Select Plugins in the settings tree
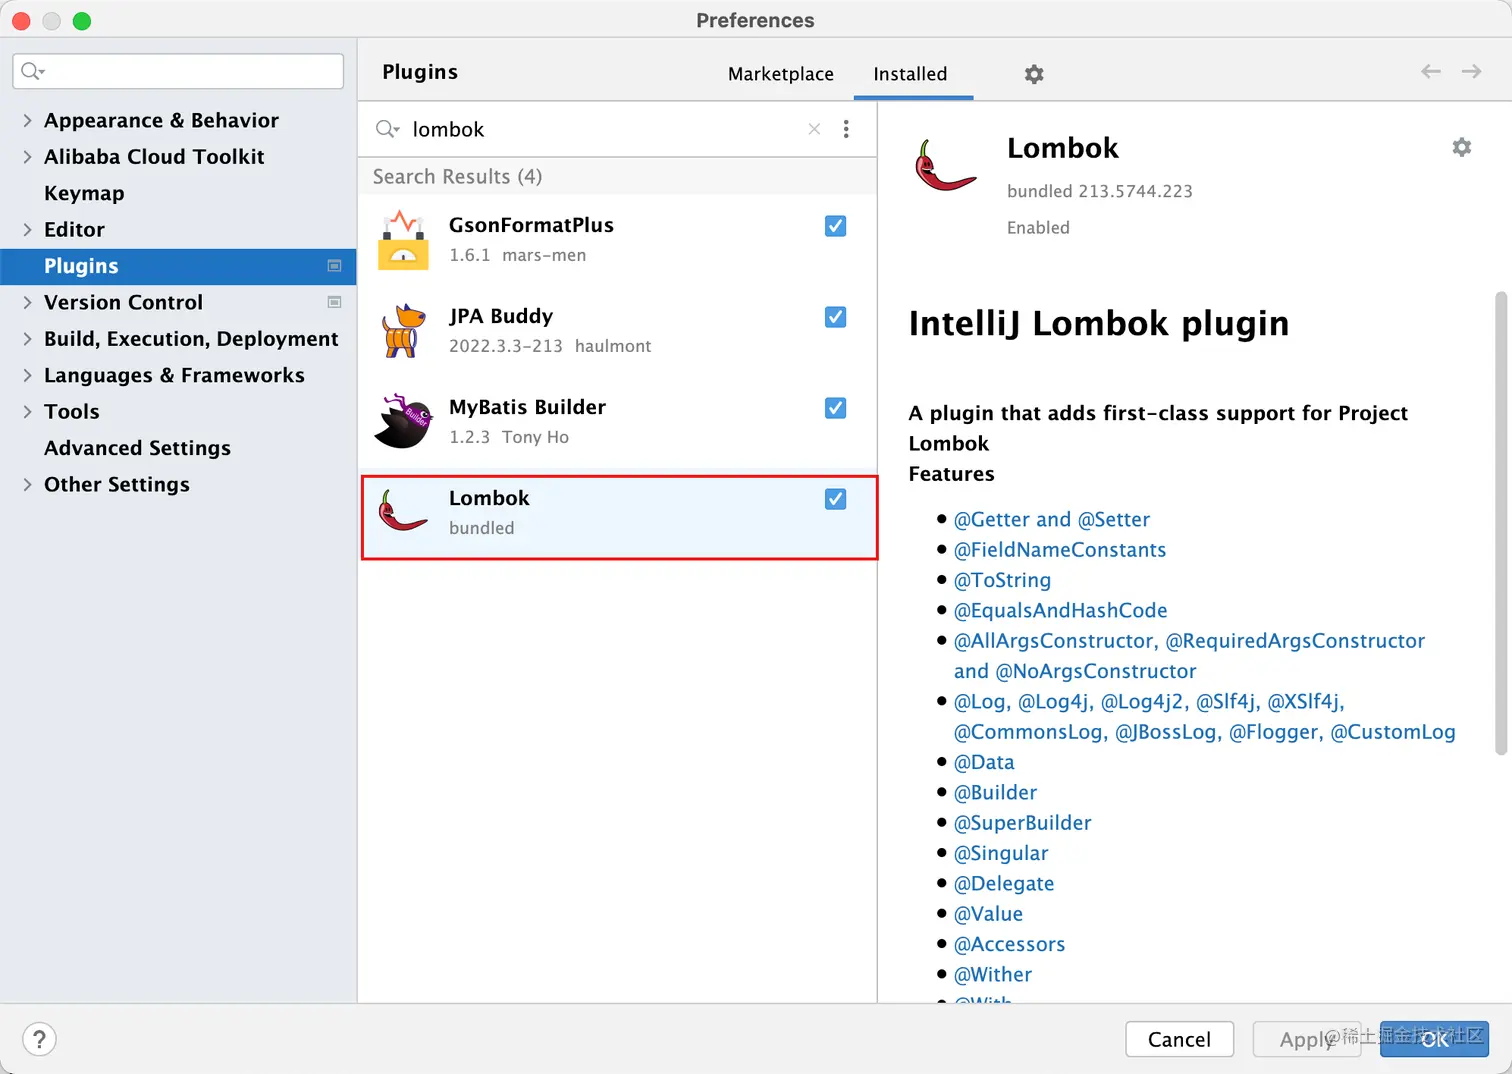Screen dimensions: 1512x1074 178,266
